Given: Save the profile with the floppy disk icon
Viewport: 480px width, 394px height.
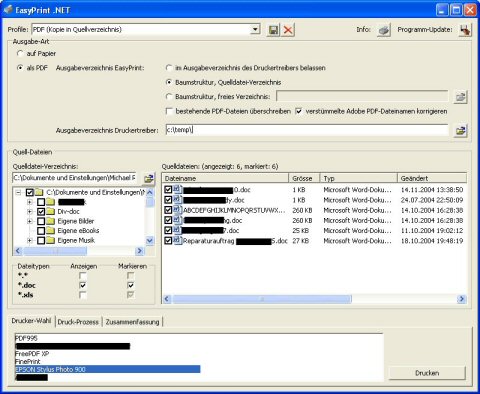Looking at the screenshot, I should [273, 30].
